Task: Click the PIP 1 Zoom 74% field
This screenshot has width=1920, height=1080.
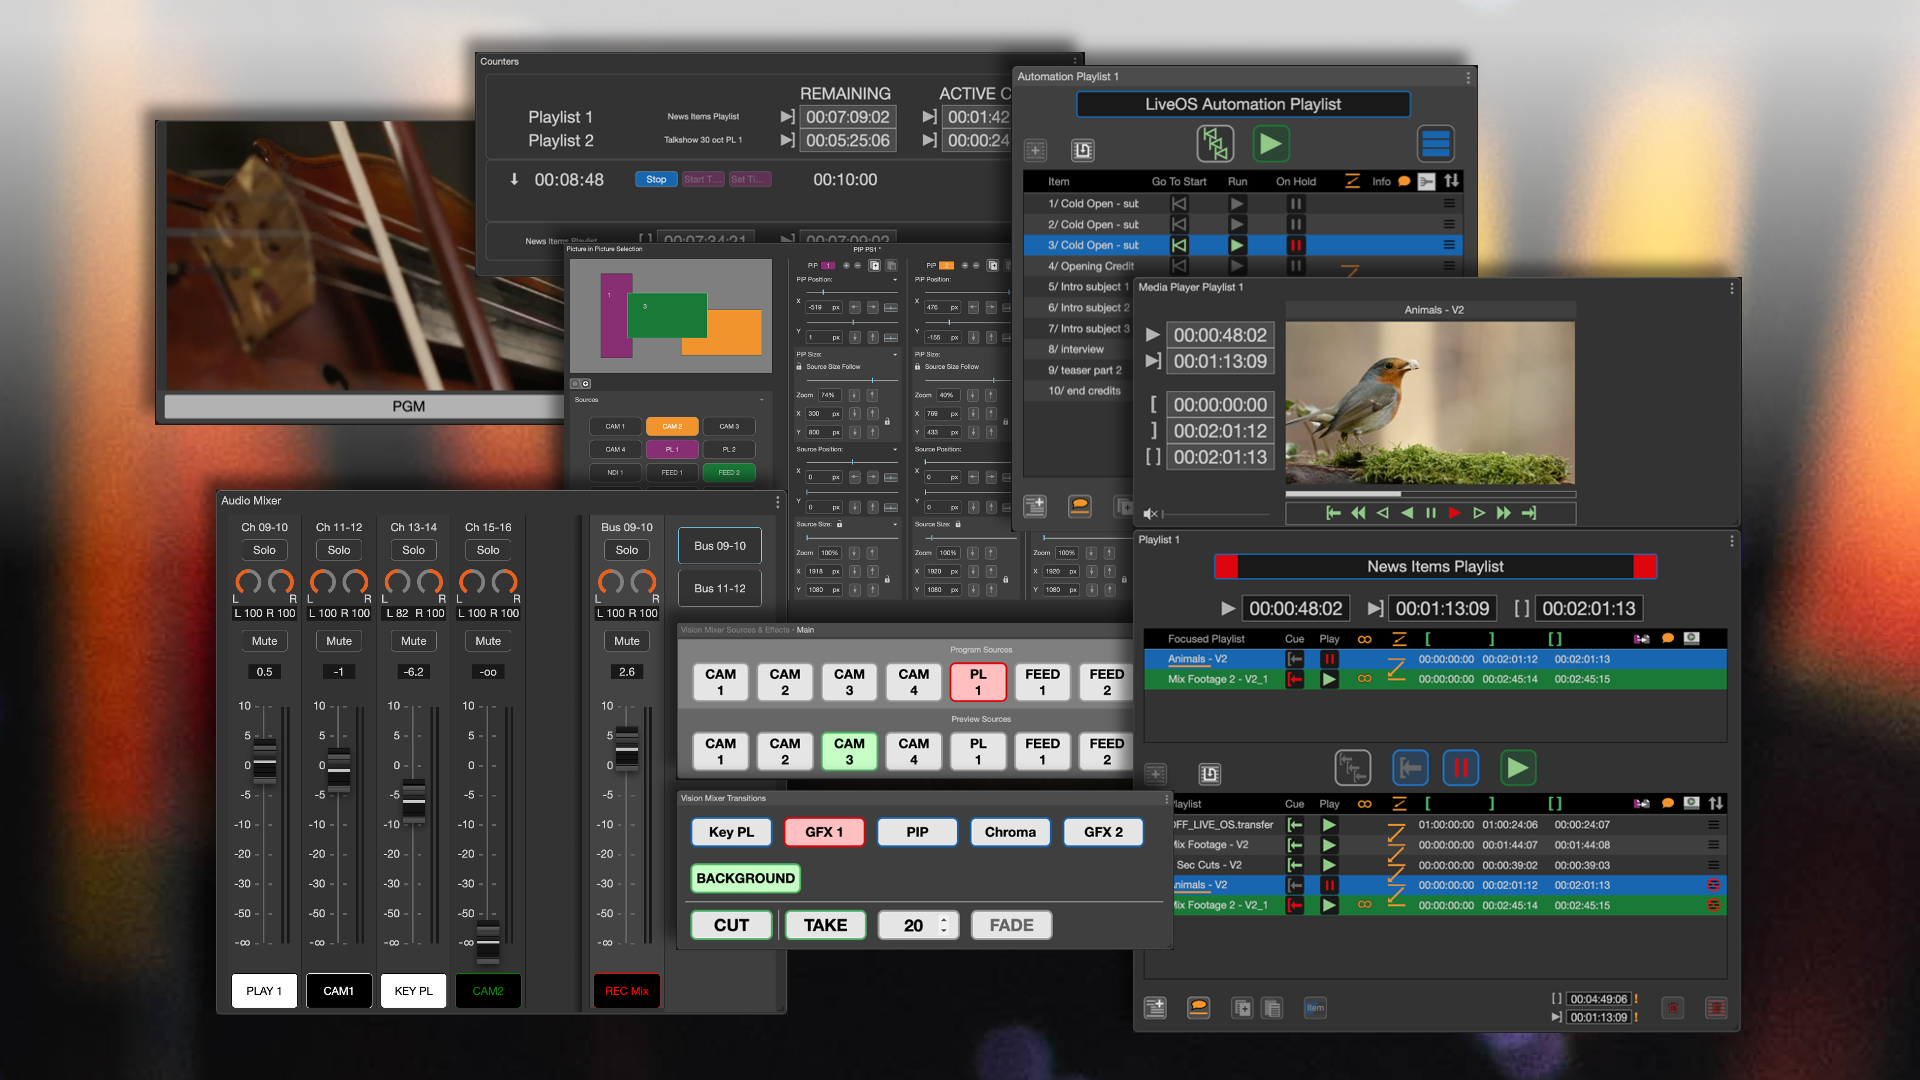Action: tap(829, 396)
